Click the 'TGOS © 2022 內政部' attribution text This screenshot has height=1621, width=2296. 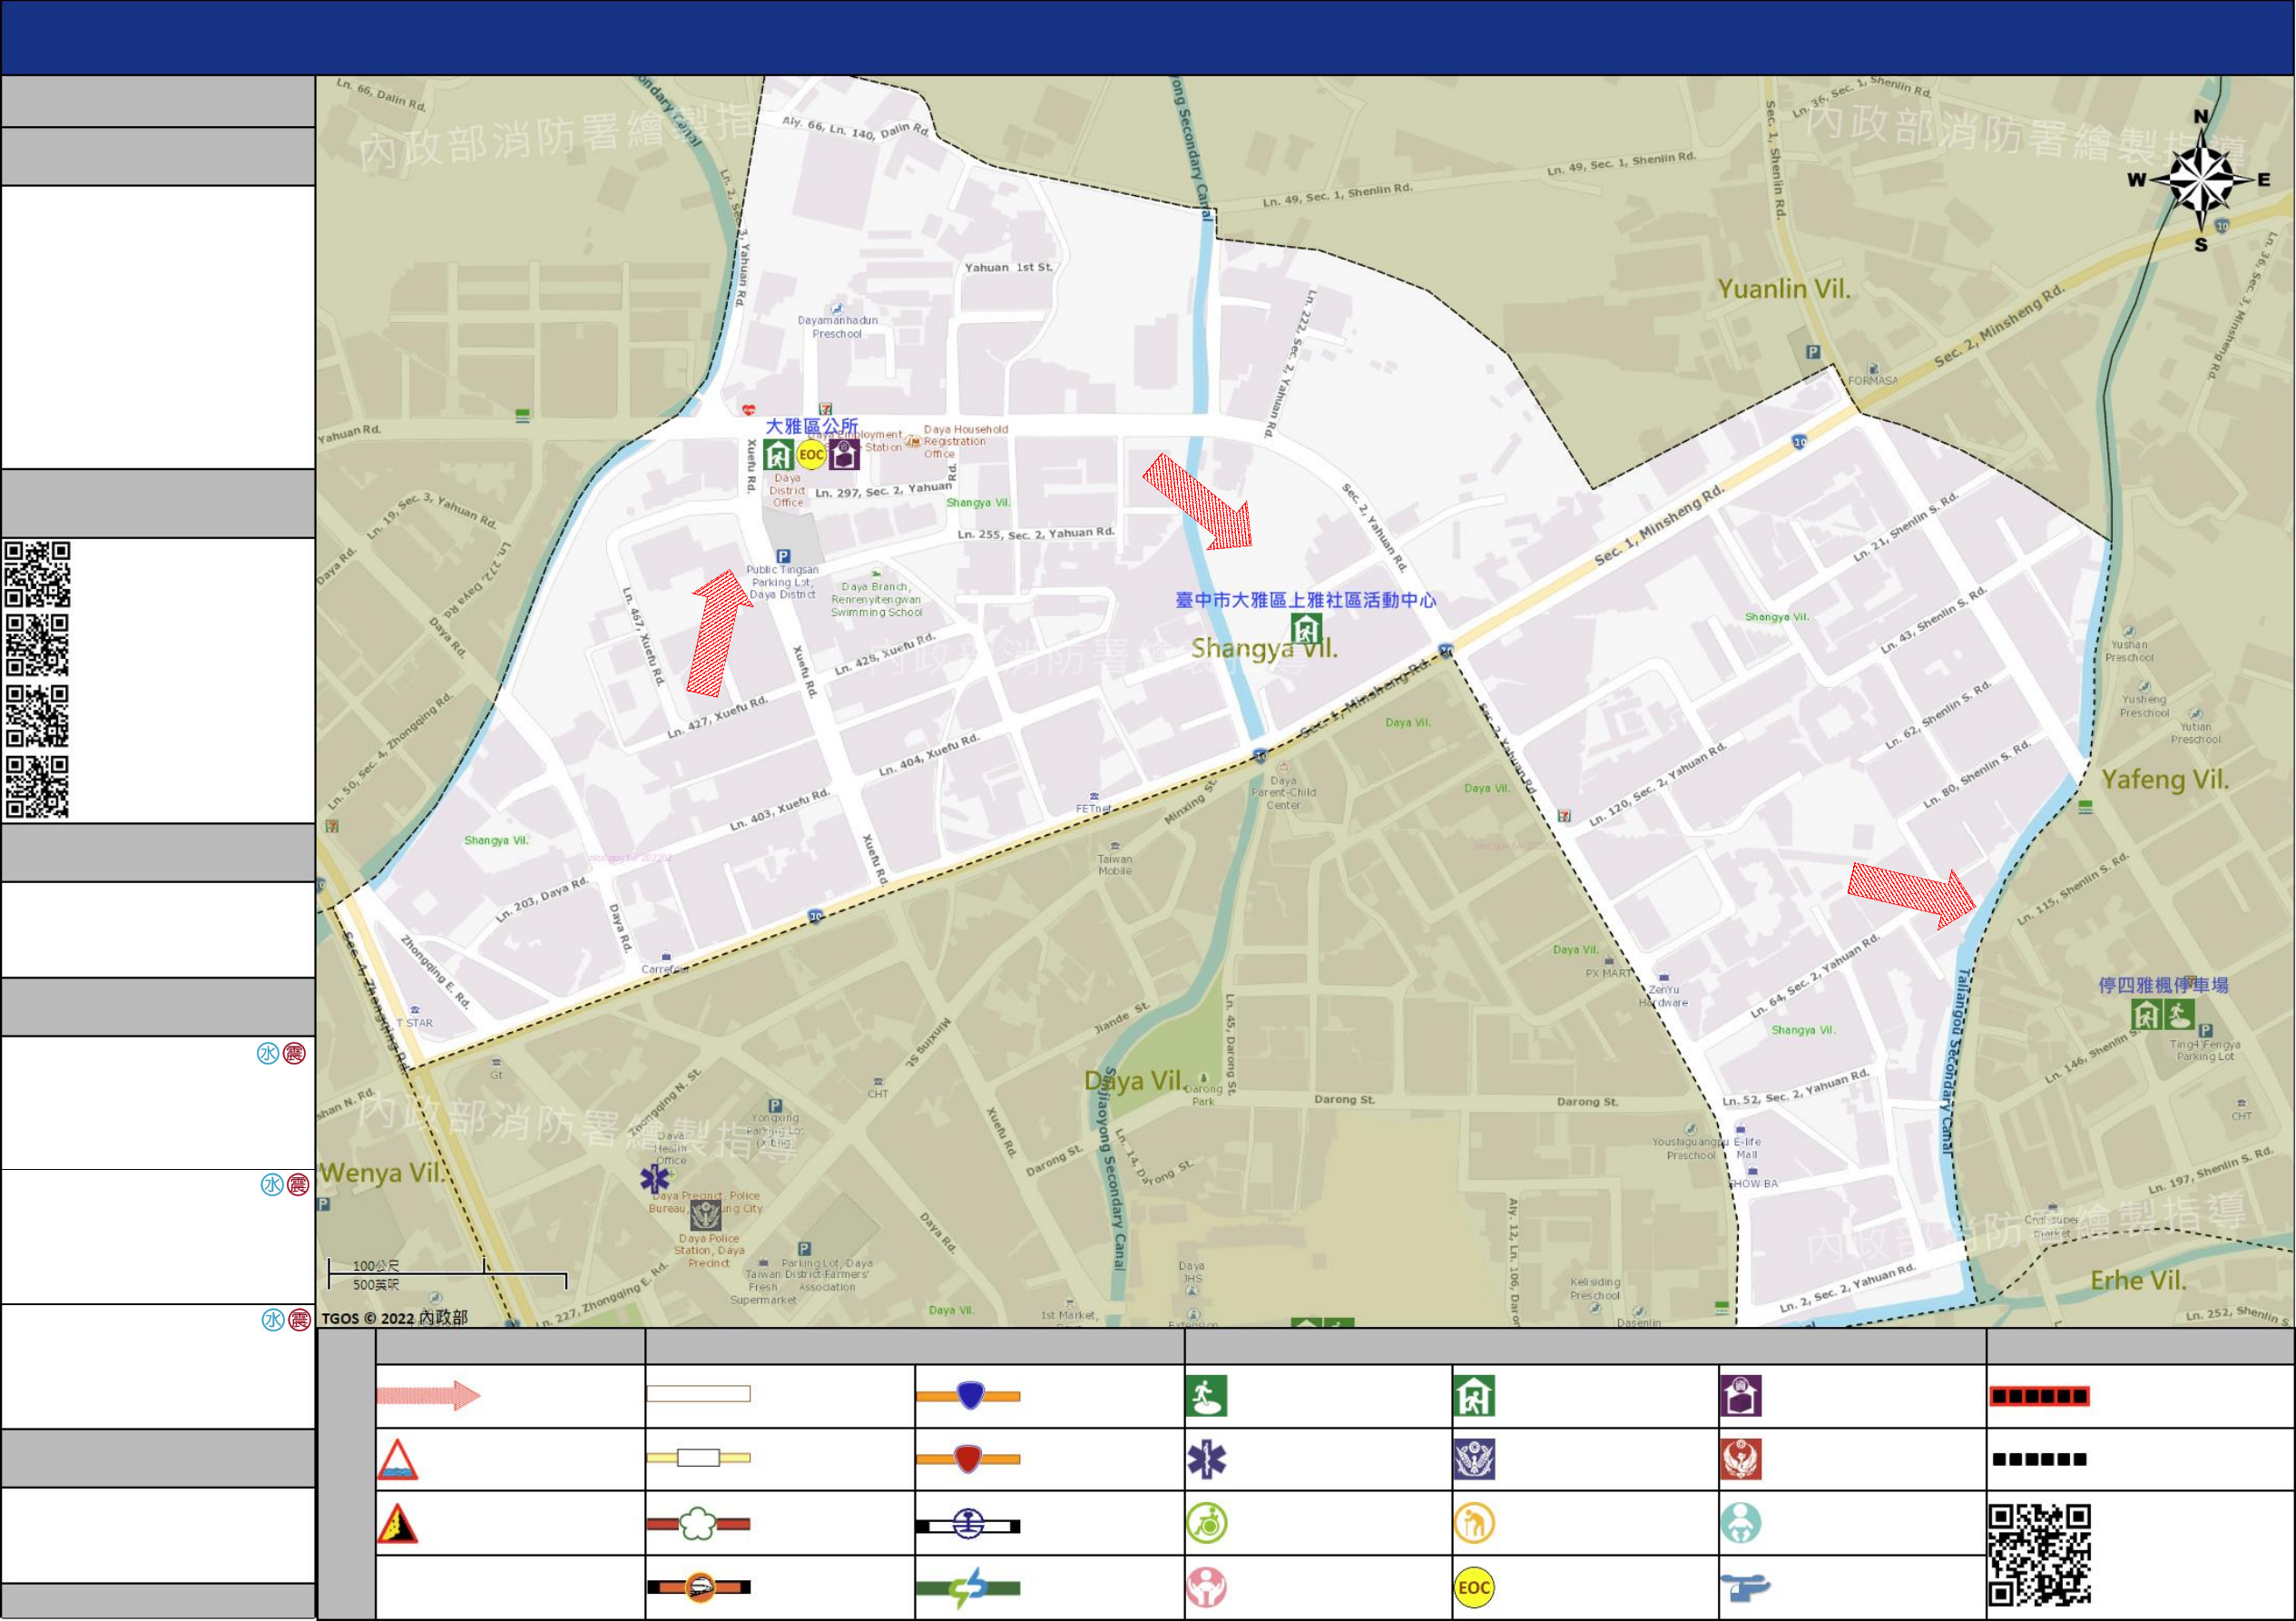tap(394, 1318)
